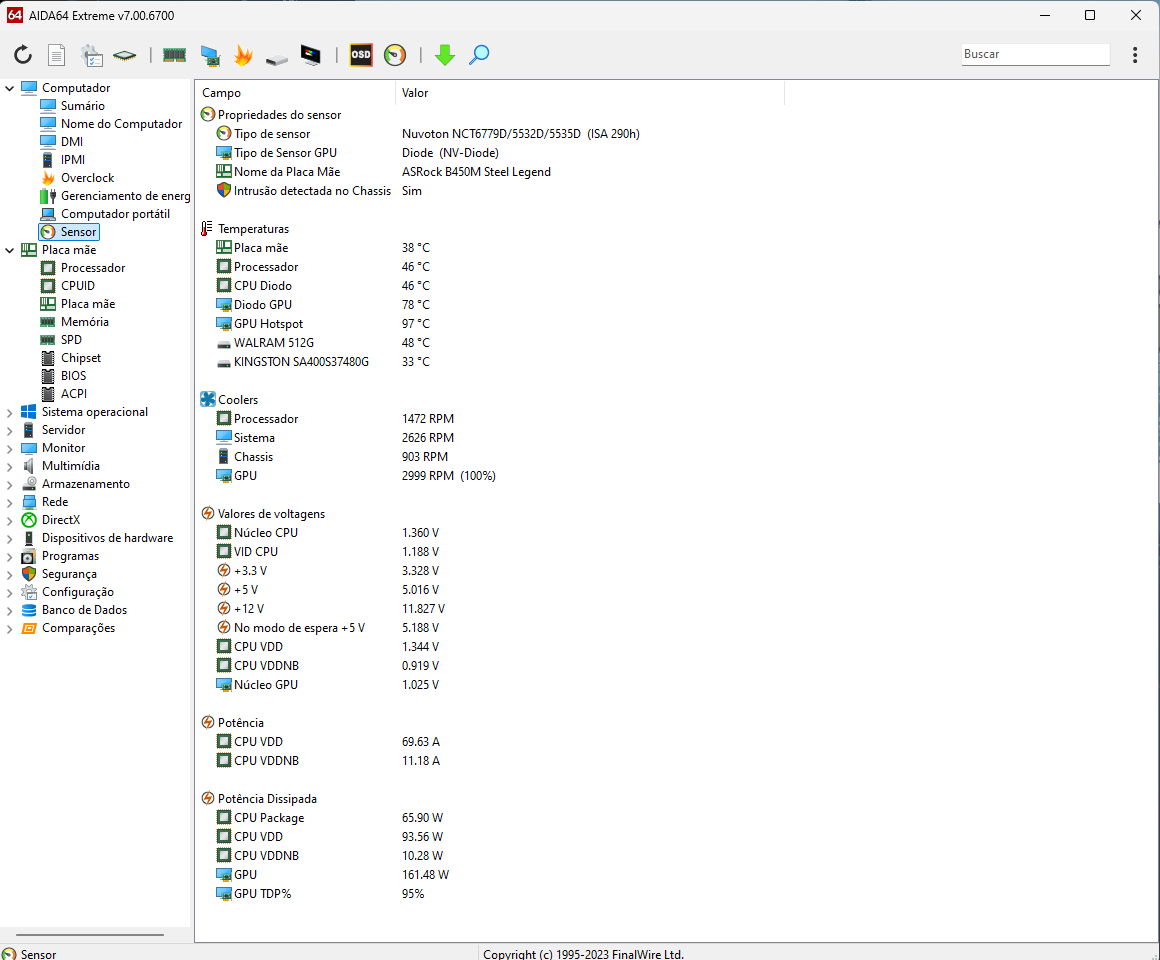This screenshot has height=960, width=1160.
Task: Sort by the Campo column header
Action: pos(295,92)
